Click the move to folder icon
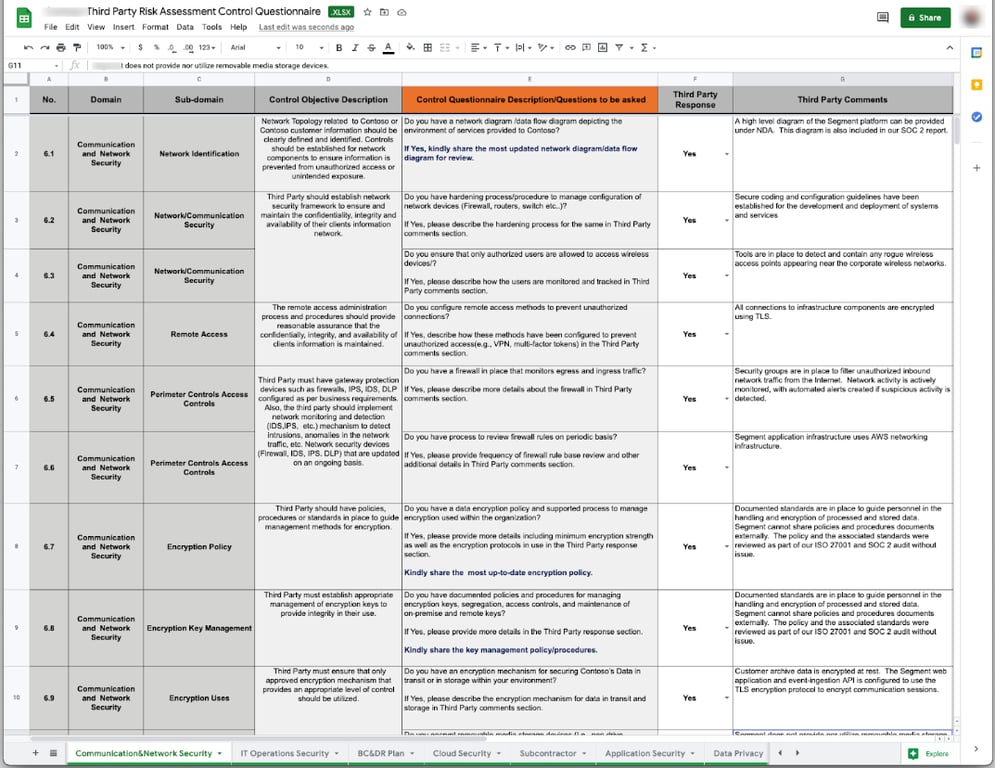 click(384, 12)
